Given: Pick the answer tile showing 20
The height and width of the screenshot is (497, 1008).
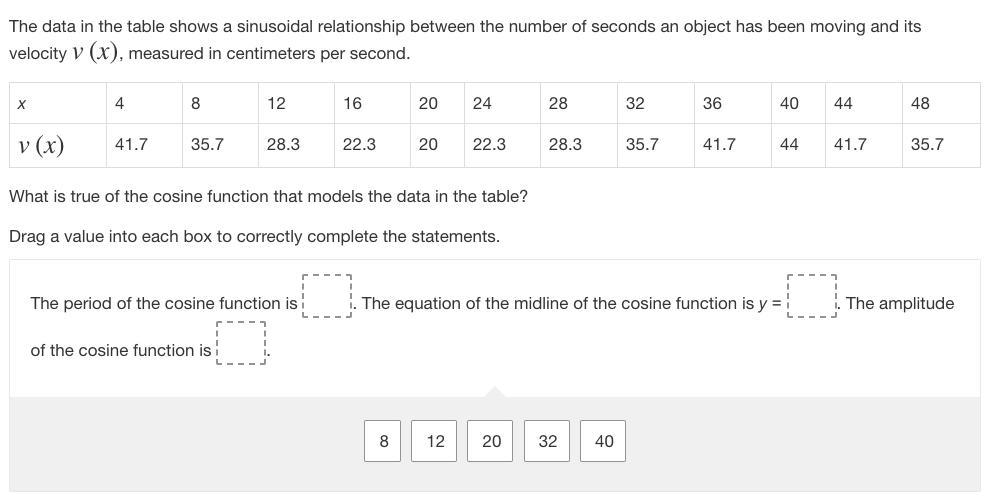Looking at the screenshot, I should tap(491, 441).
